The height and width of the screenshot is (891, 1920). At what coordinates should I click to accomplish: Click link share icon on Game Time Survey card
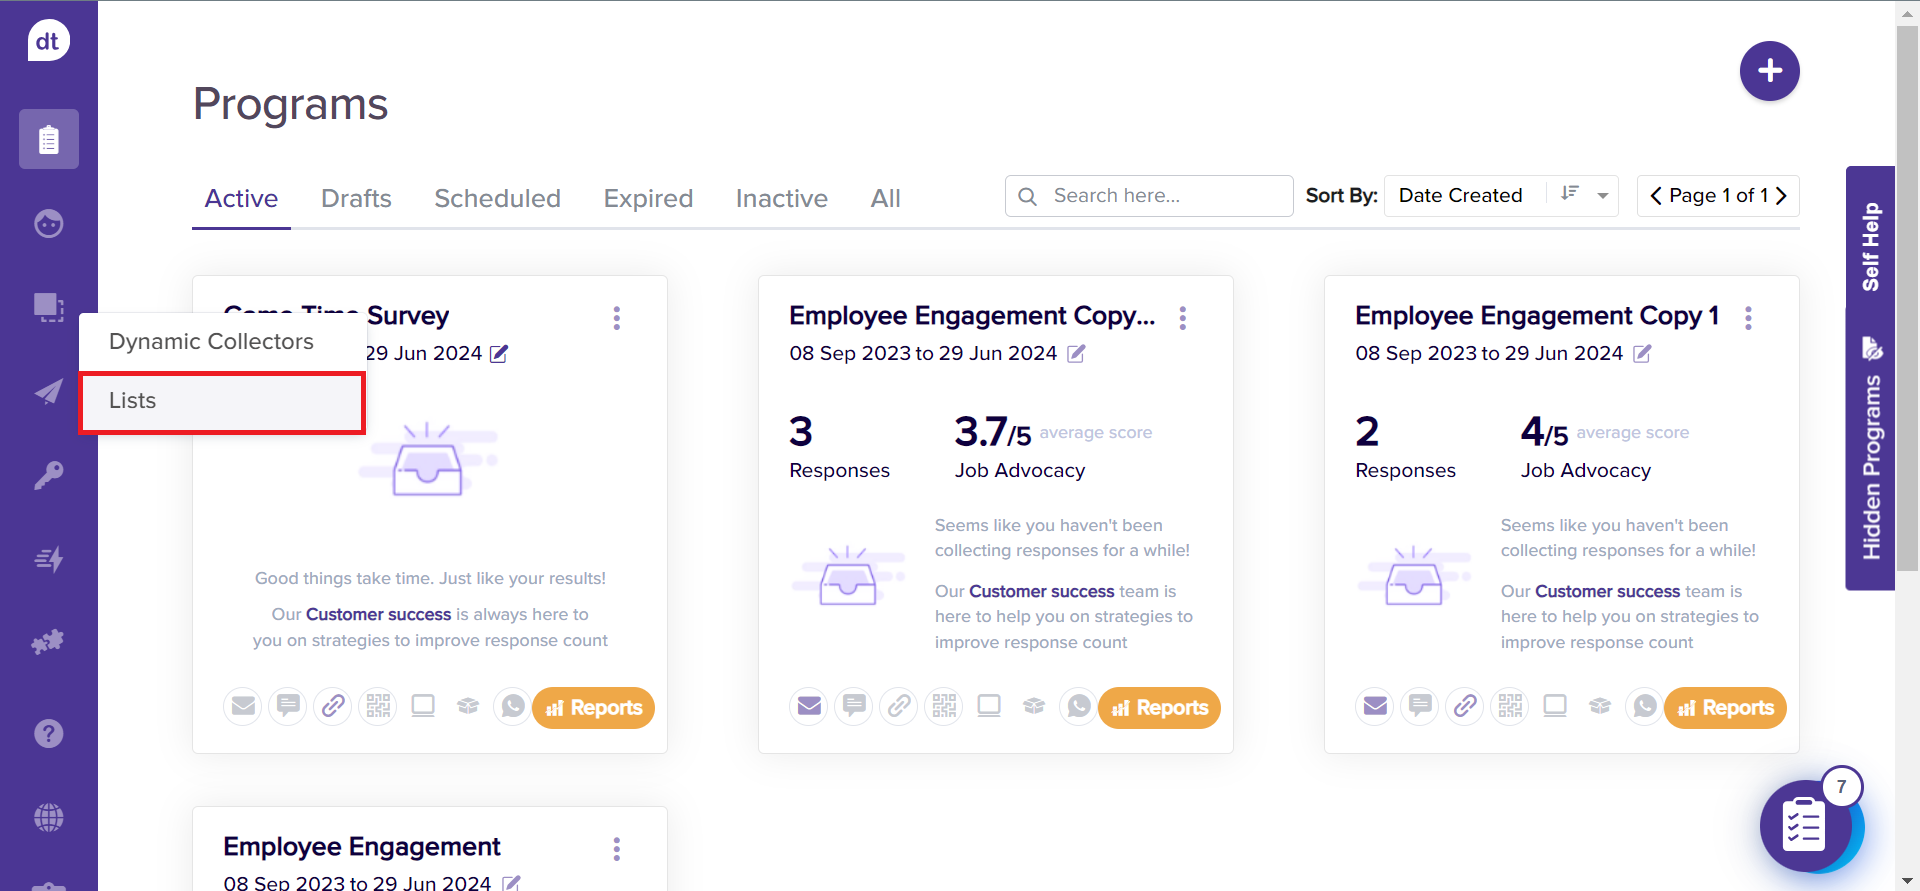(x=332, y=707)
